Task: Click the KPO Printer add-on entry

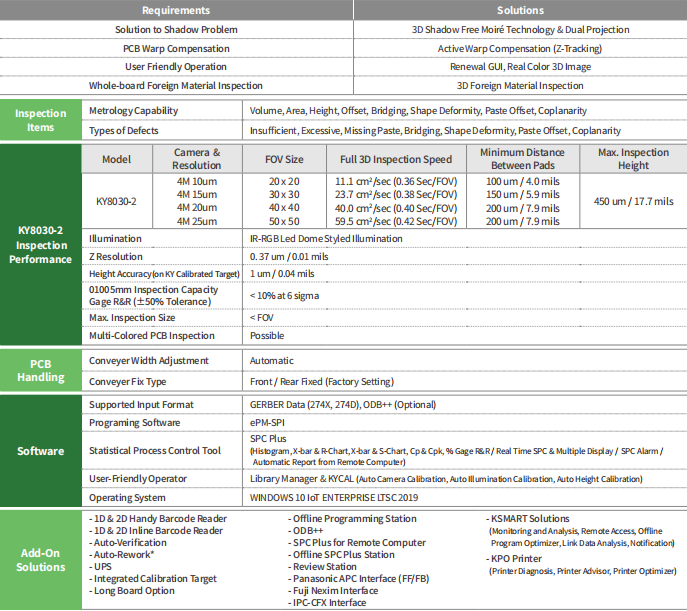Action: point(514,559)
